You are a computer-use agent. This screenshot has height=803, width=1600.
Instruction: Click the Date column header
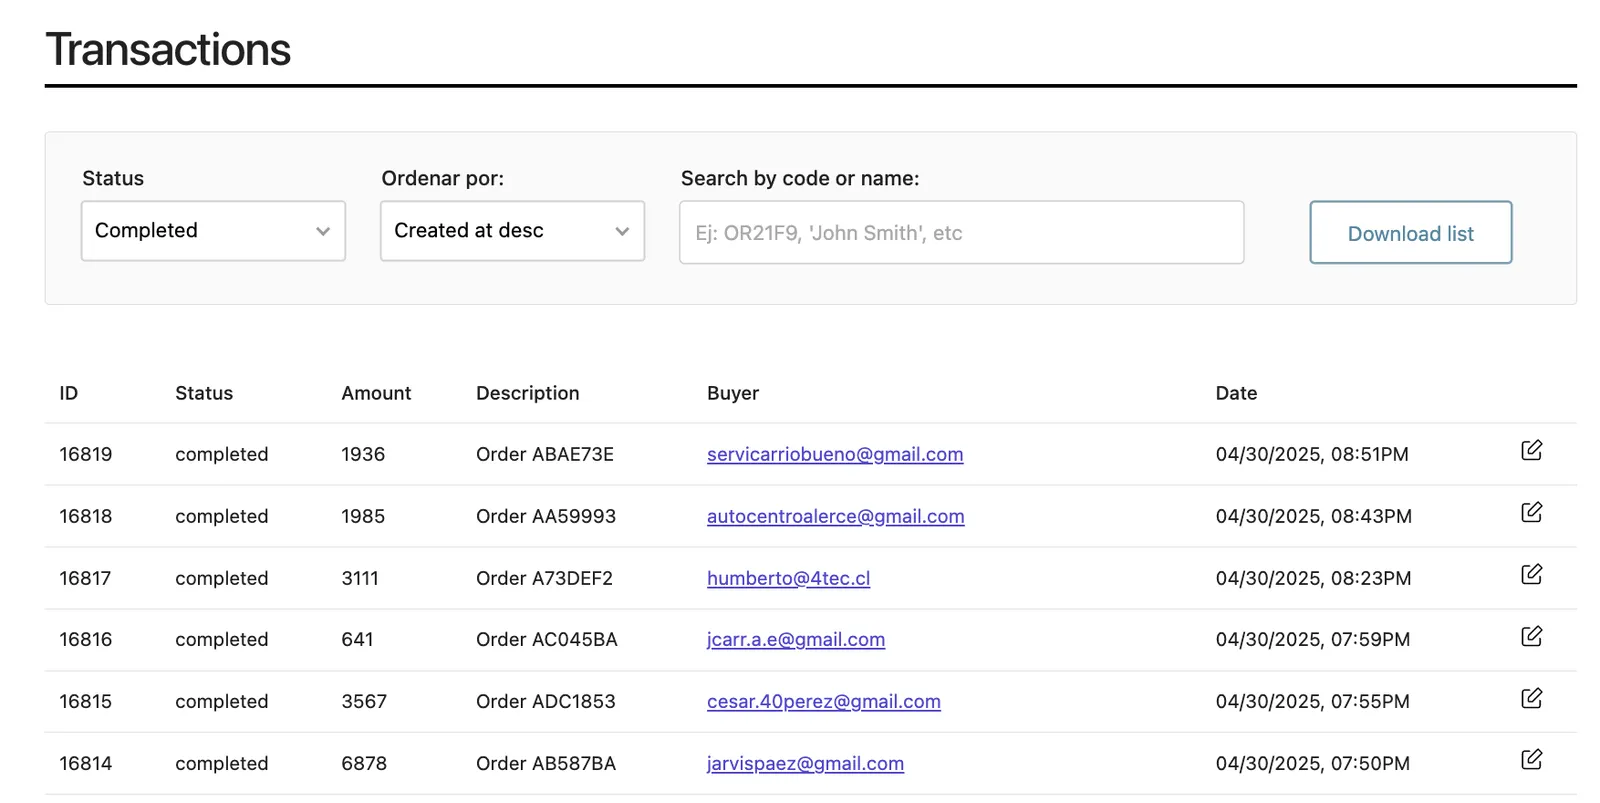pyautogui.click(x=1236, y=393)
